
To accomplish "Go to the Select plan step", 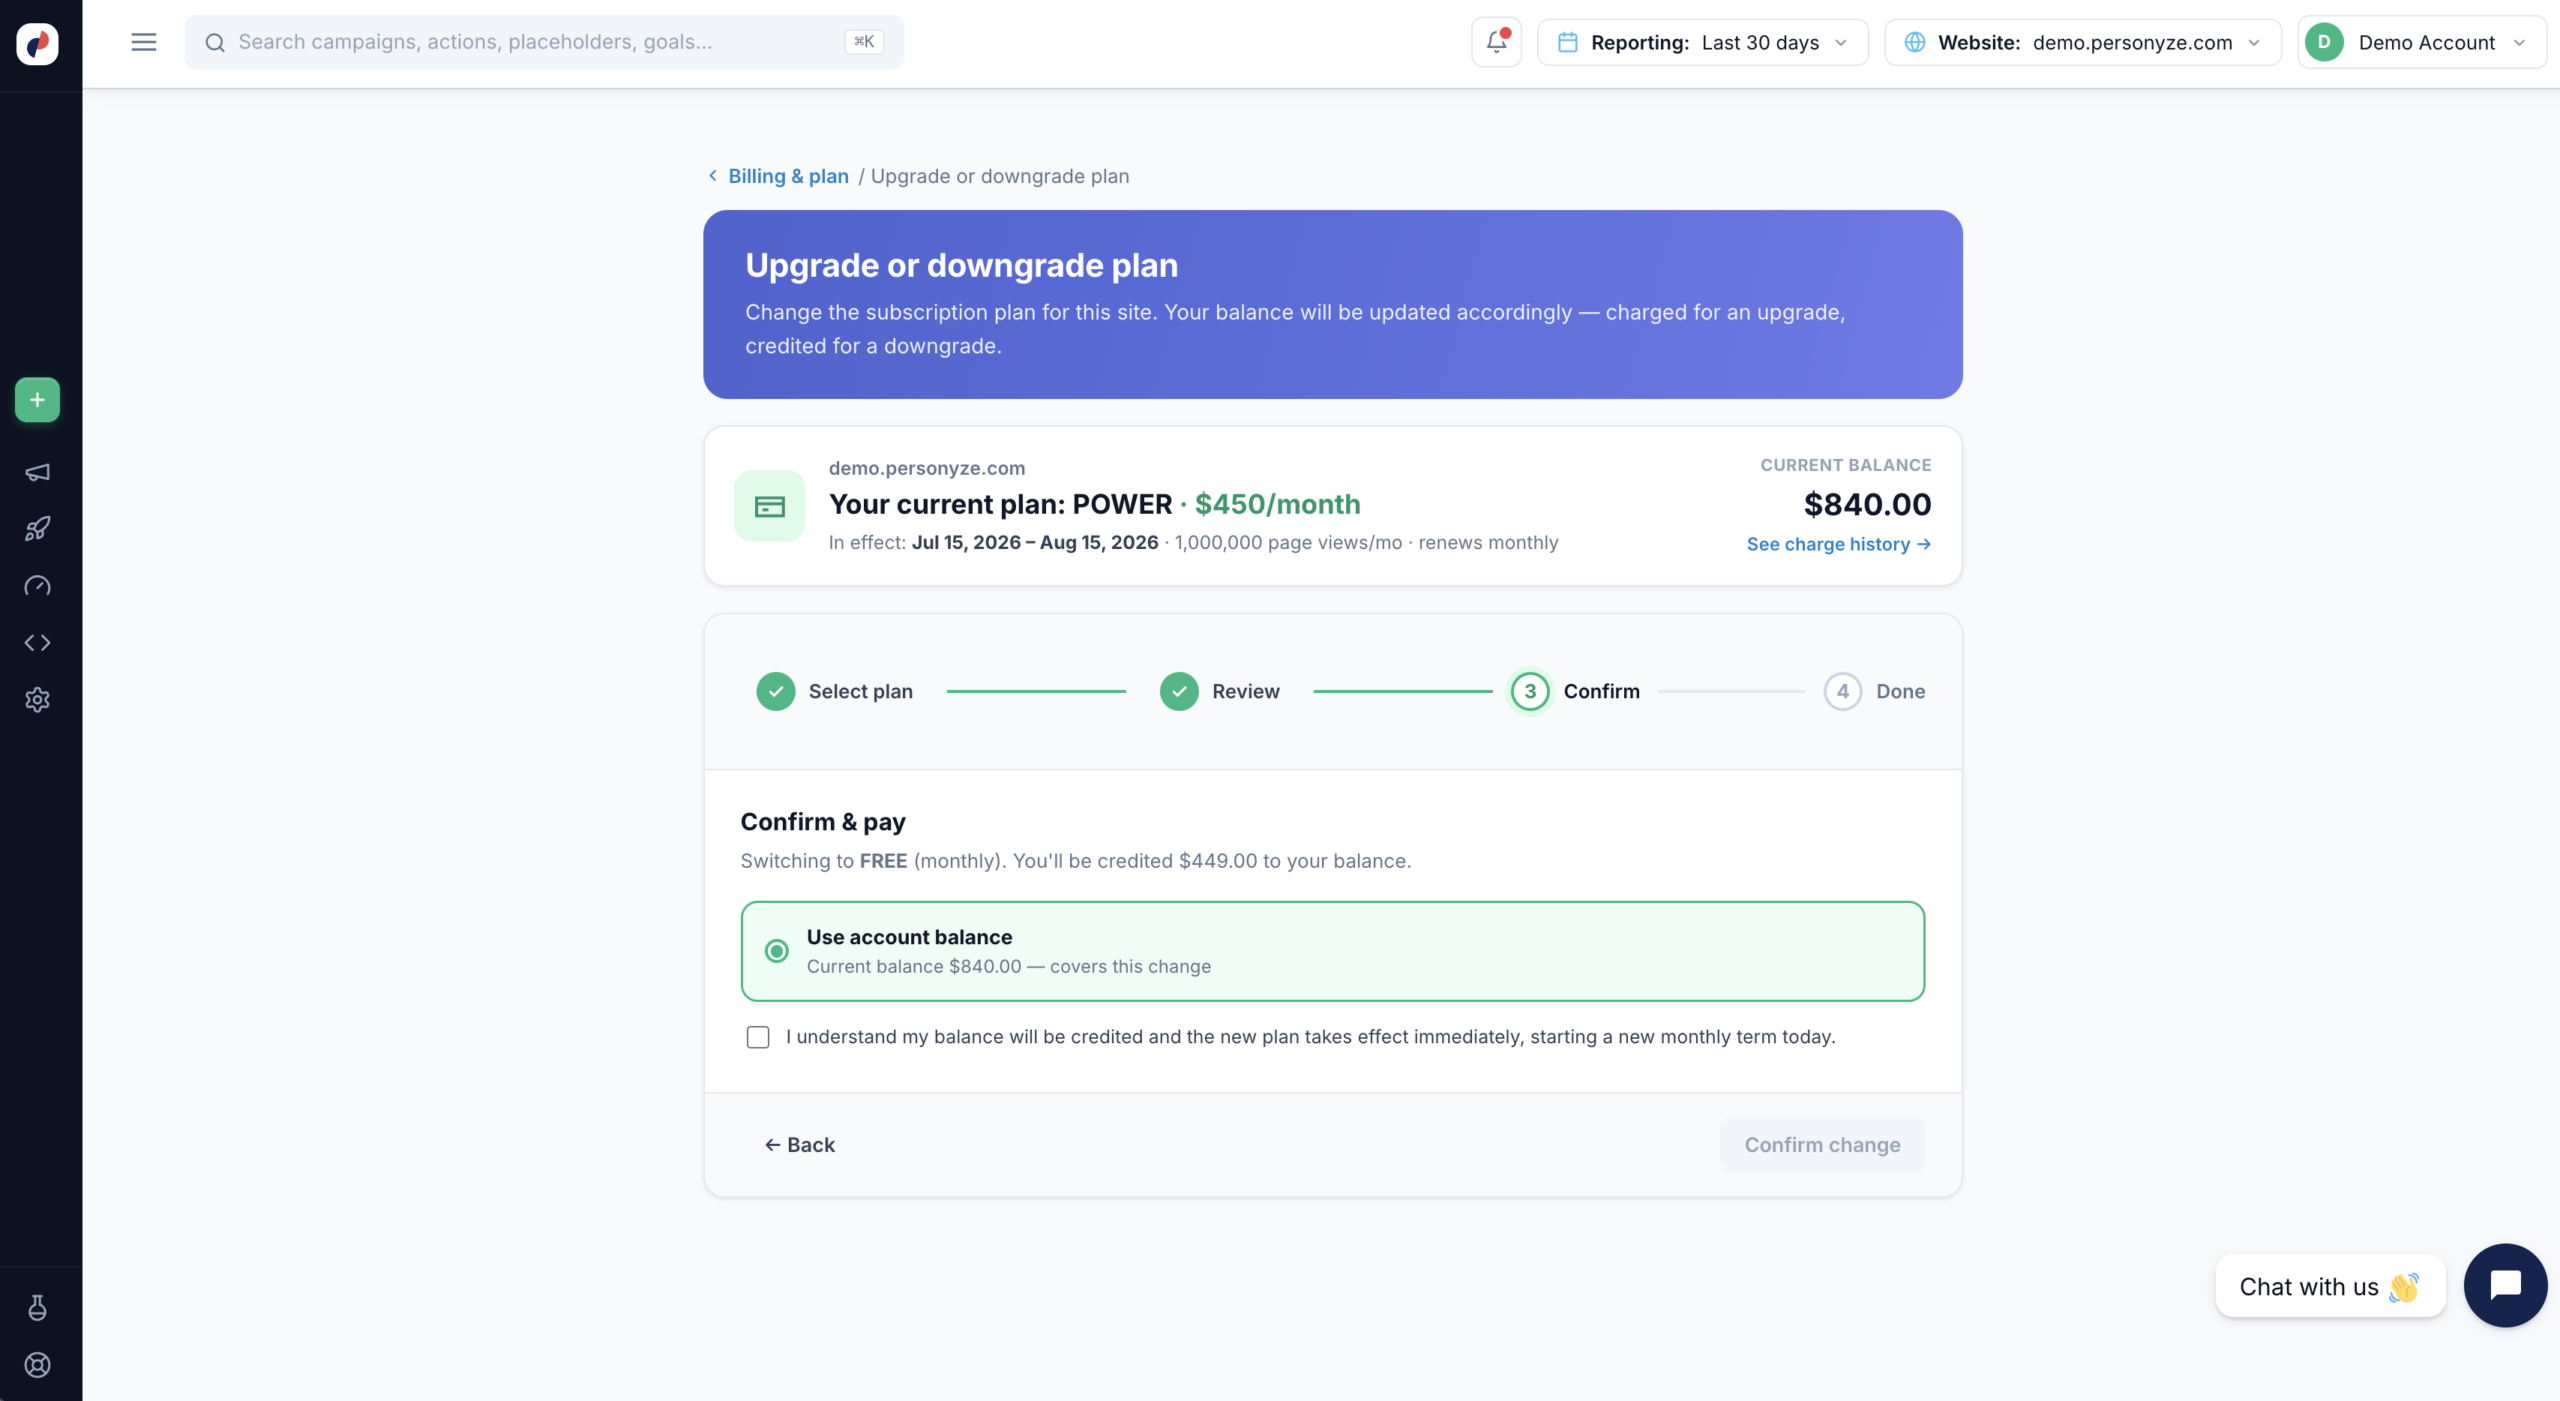I will pyautogui.click(x=835, y=691).
